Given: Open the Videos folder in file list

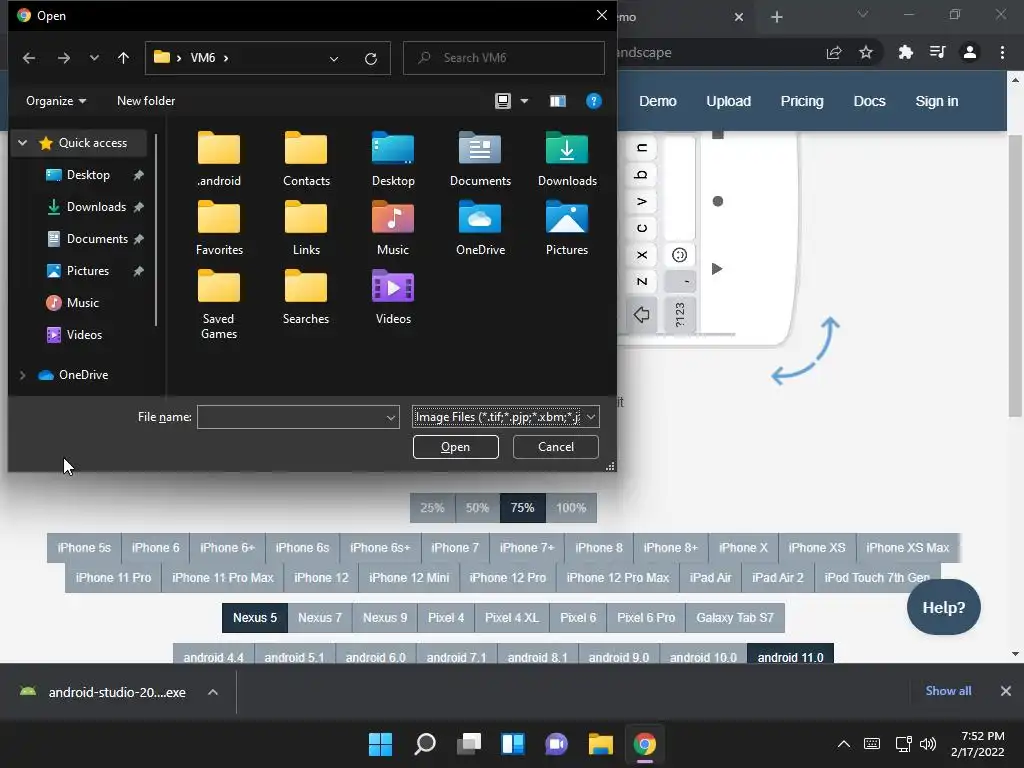Looking at the screenshot, I should [x=392, y=298].
